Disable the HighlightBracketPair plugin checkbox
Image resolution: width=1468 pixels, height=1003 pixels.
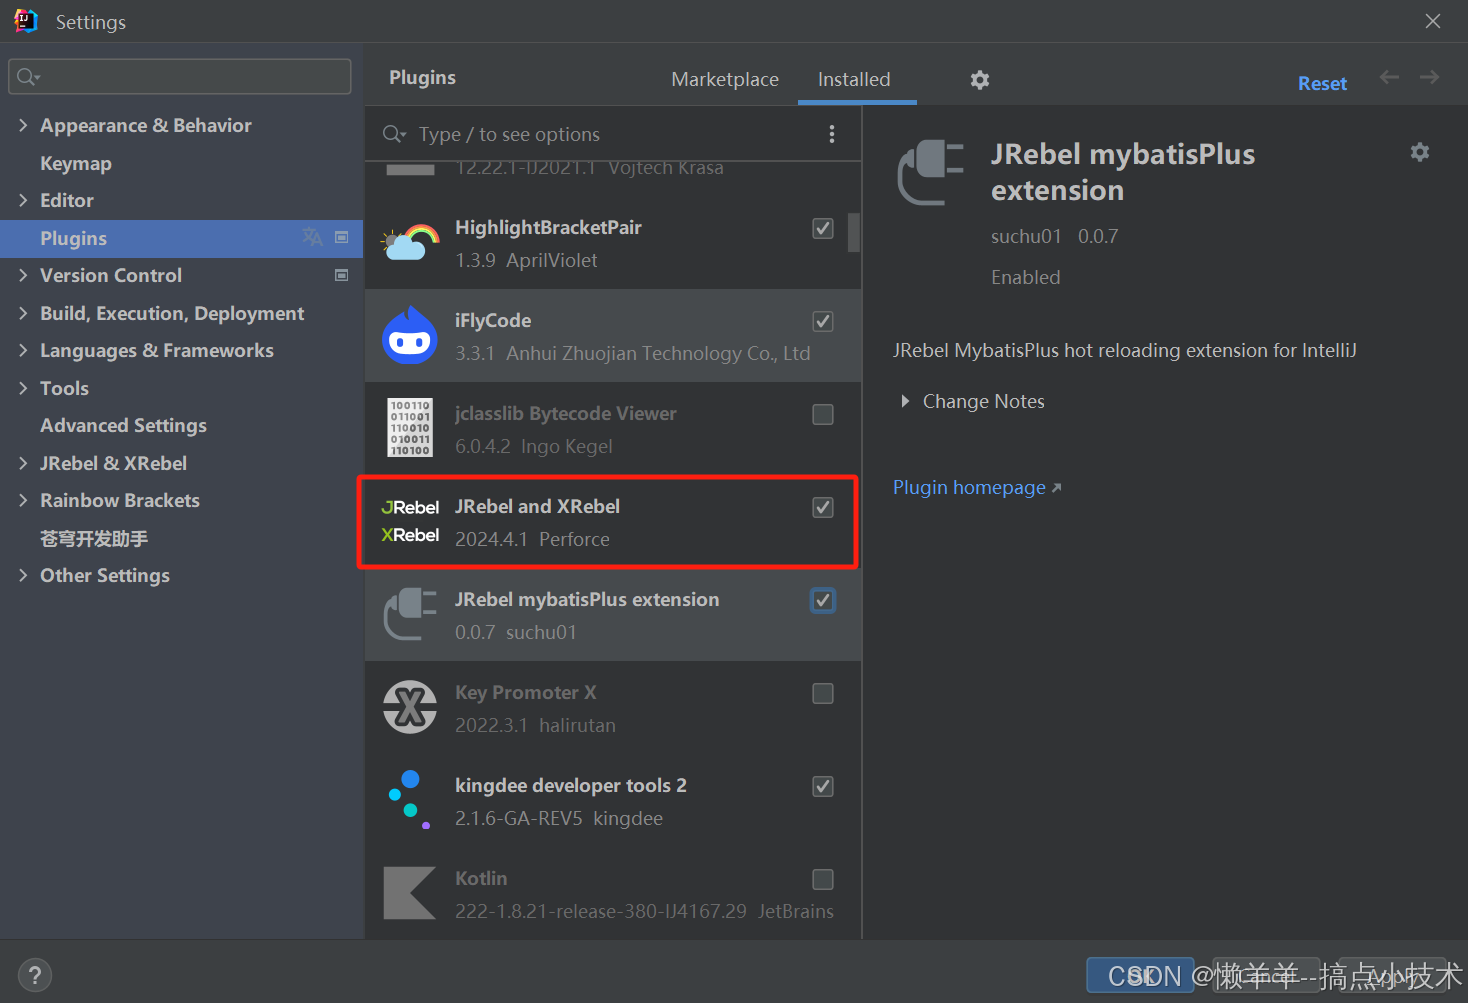coord(823,228)
